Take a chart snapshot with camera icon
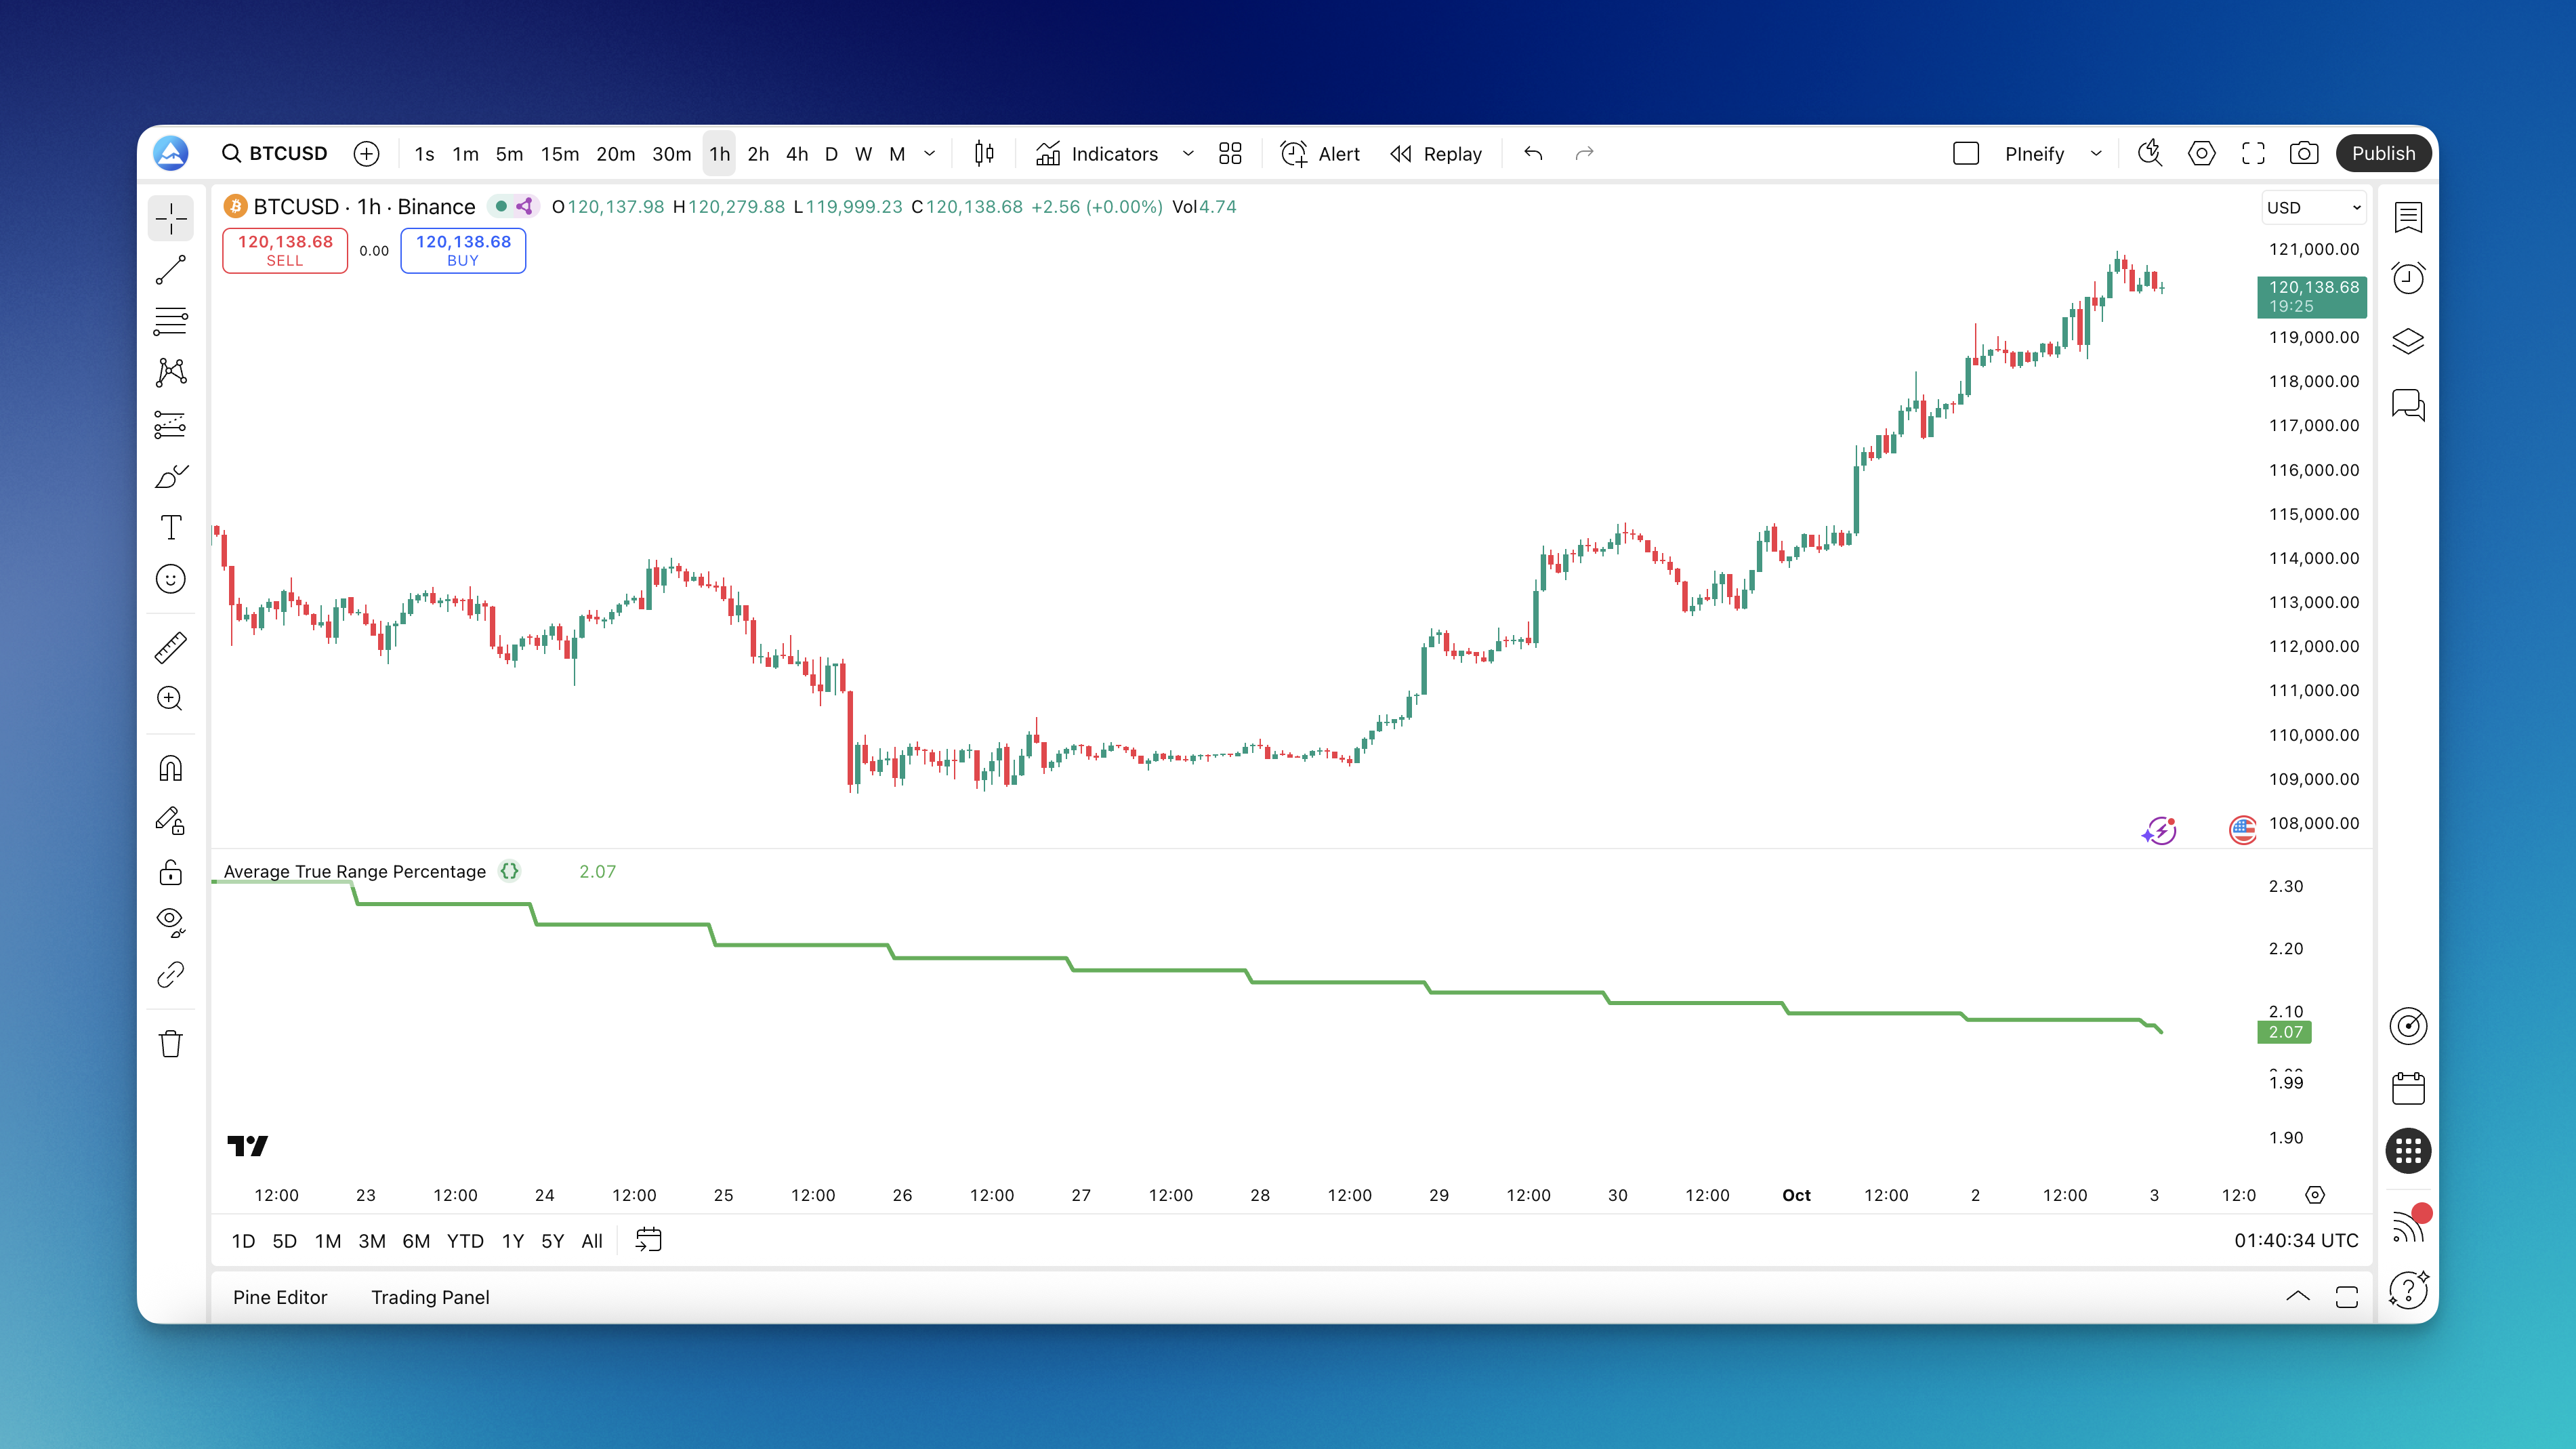Viewport: 2576px width, 1449px height. tap(2304, 153)
